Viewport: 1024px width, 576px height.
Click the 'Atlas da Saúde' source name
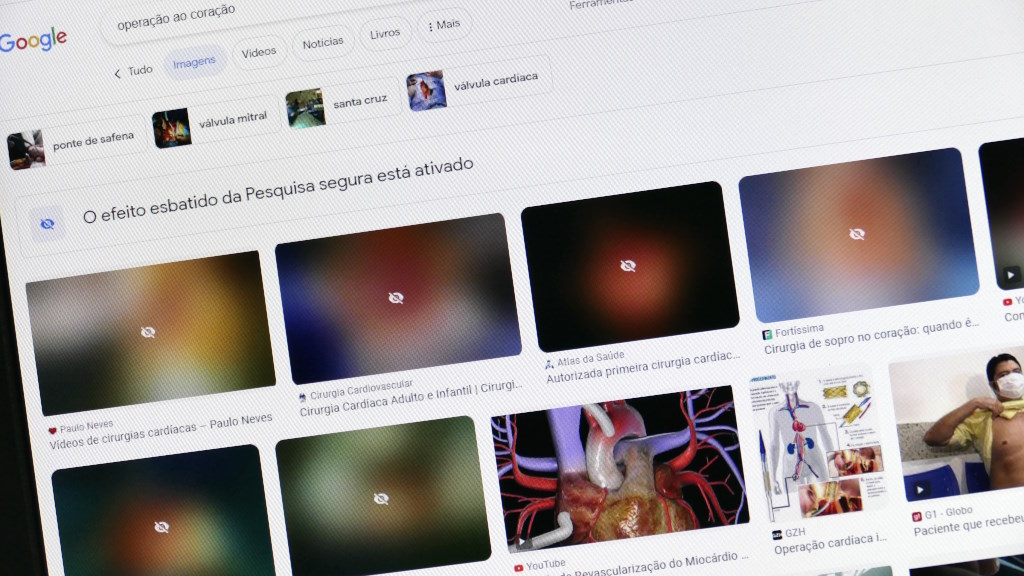[x=590, y=358]
